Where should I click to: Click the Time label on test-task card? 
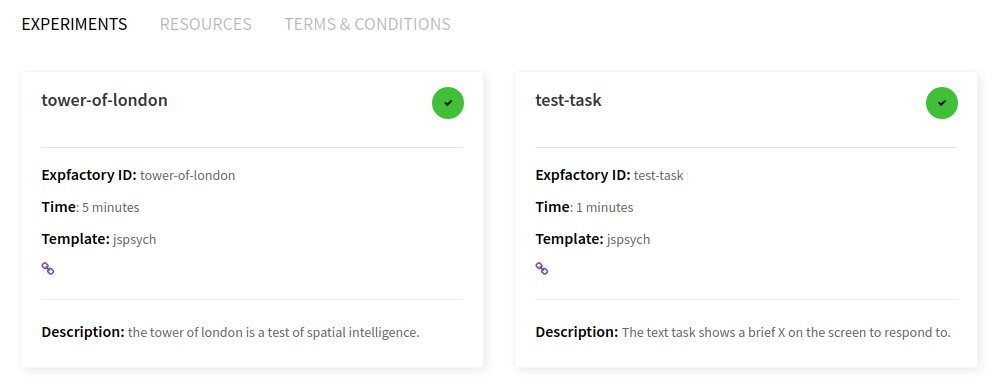coord(552,207)
